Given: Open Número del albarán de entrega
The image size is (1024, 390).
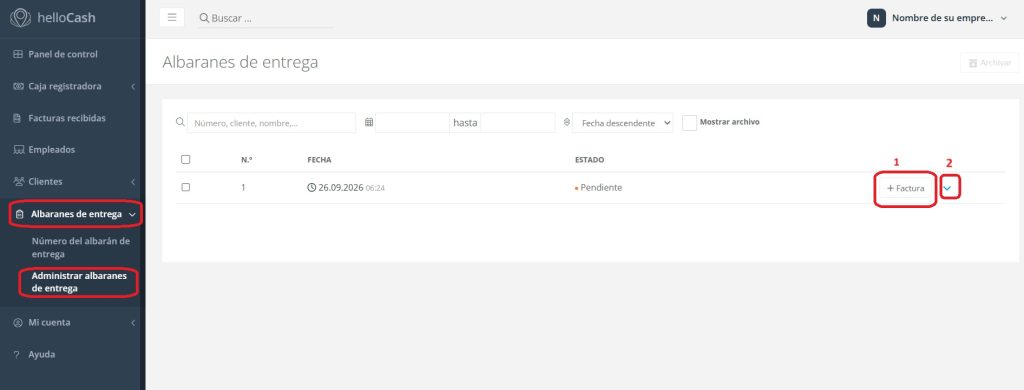Looking at the screenshot, I should tap(81, 248).
